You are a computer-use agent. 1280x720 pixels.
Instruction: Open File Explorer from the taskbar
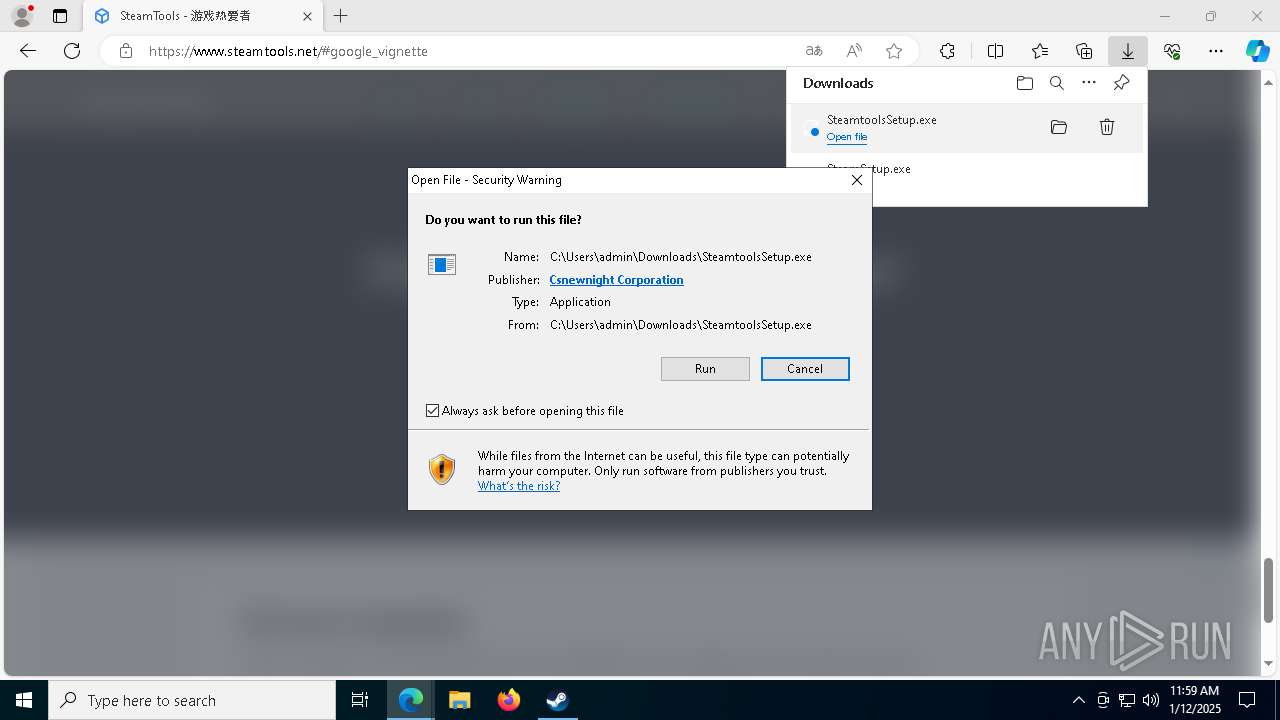[459, 700]
